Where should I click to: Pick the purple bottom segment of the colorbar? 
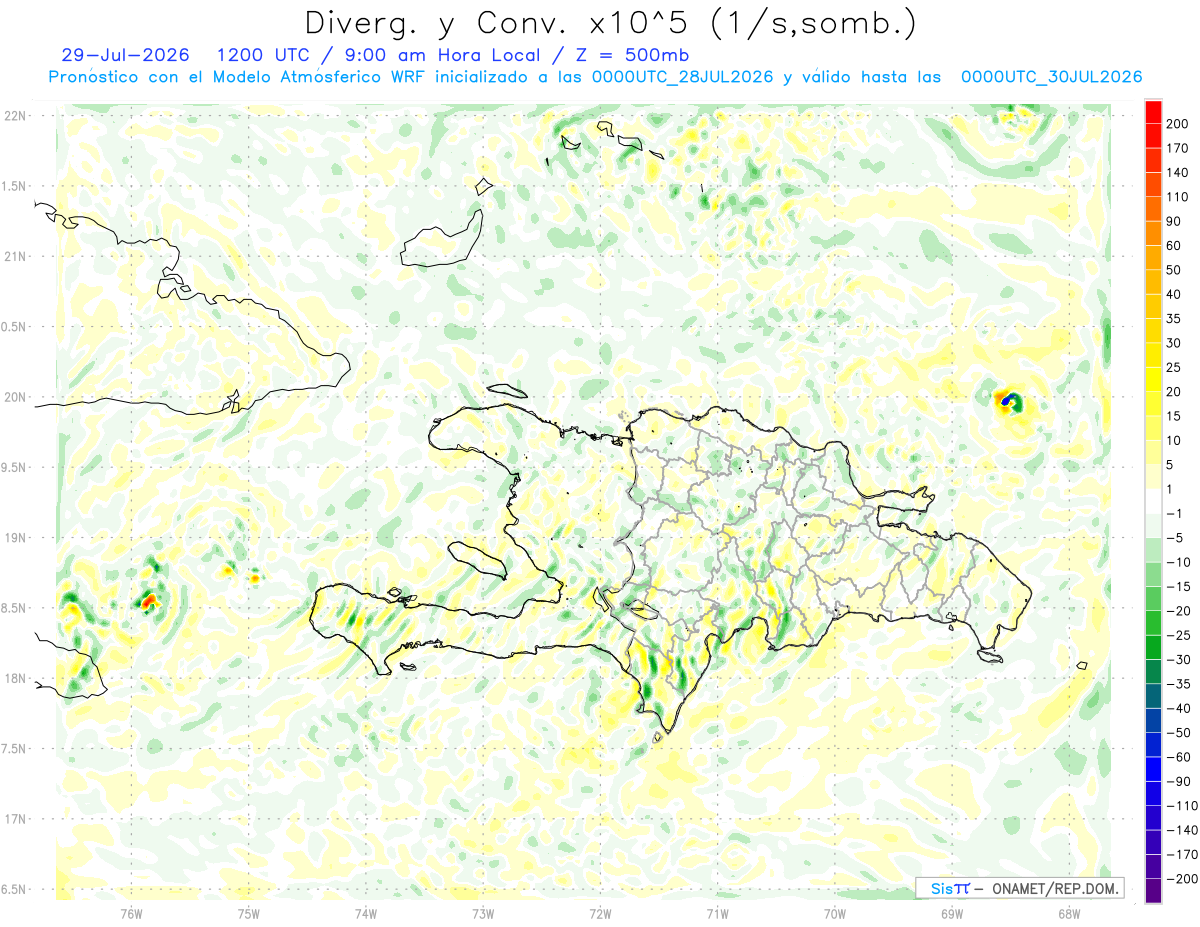[x=1153, y=892]
